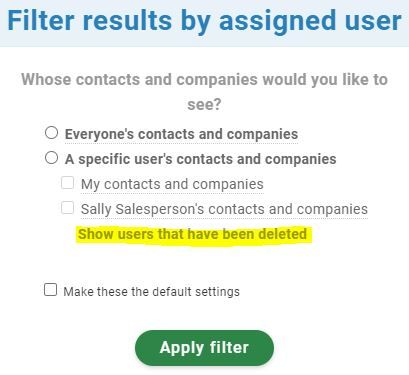Click the Make these the default settings text
This screenshot has height=375, width=409.
tap(152, 292)
